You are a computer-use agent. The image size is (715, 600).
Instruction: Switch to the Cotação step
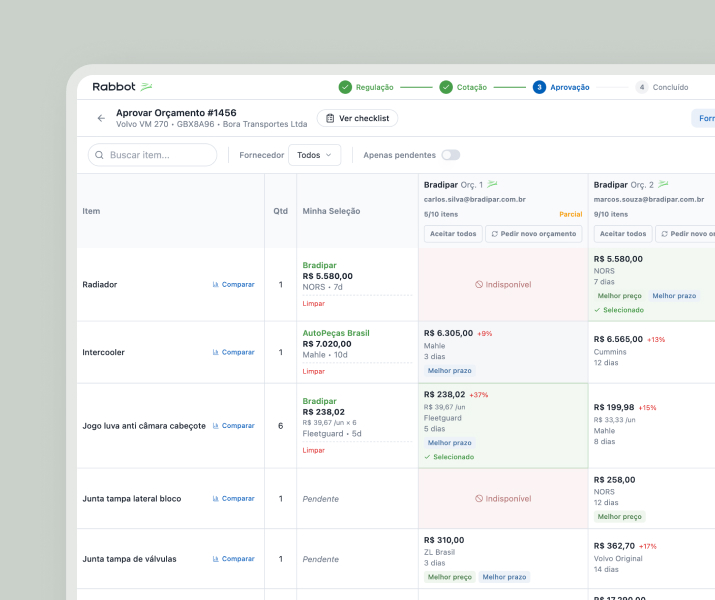pos(471,87)
